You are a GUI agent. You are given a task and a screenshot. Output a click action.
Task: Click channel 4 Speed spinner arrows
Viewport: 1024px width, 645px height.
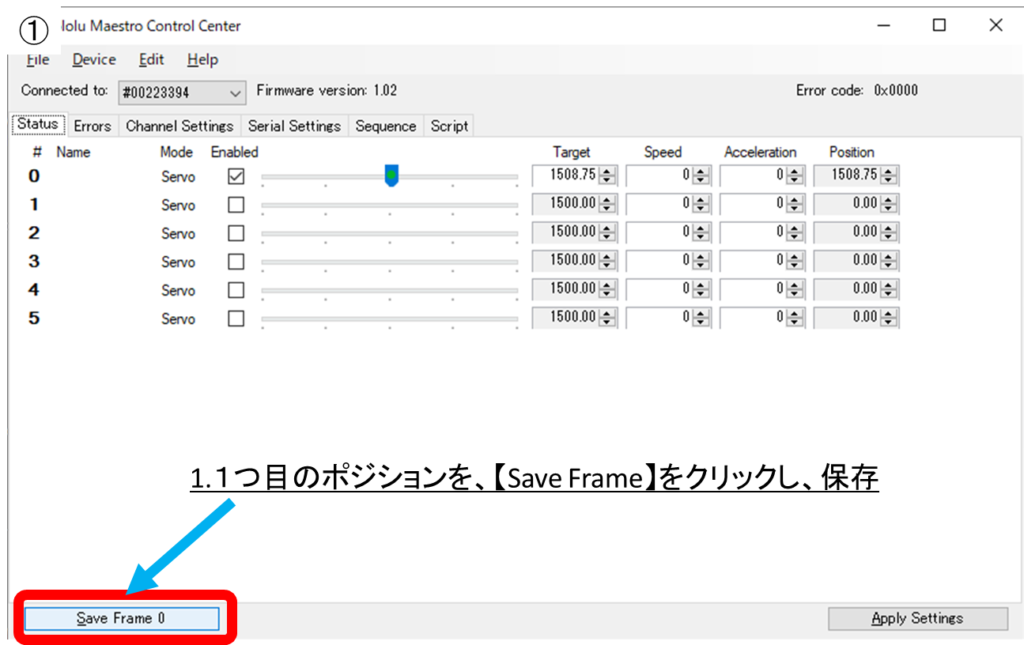701,289
